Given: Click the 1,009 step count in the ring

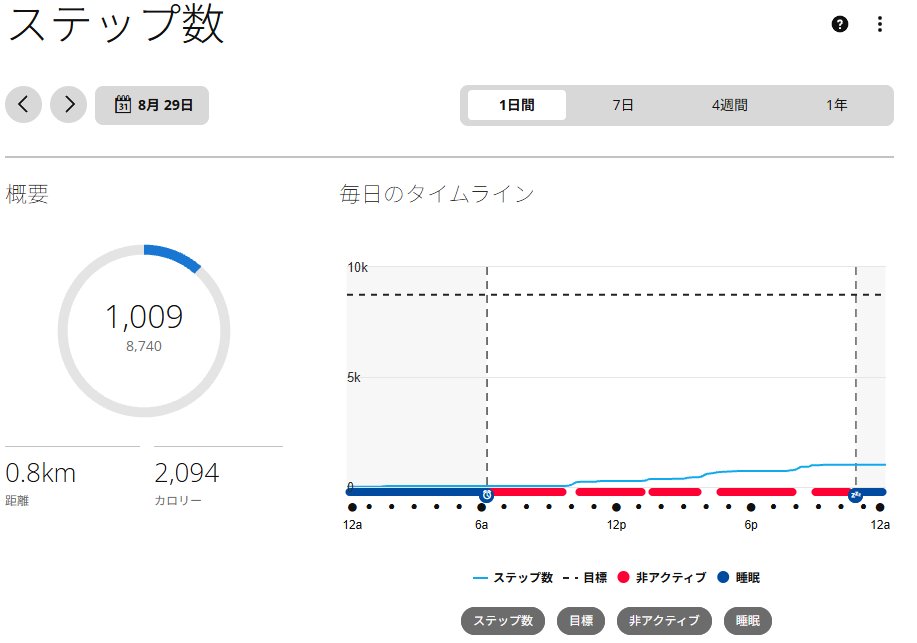Looking at the screenshot, I should click(x=144, y=317).
